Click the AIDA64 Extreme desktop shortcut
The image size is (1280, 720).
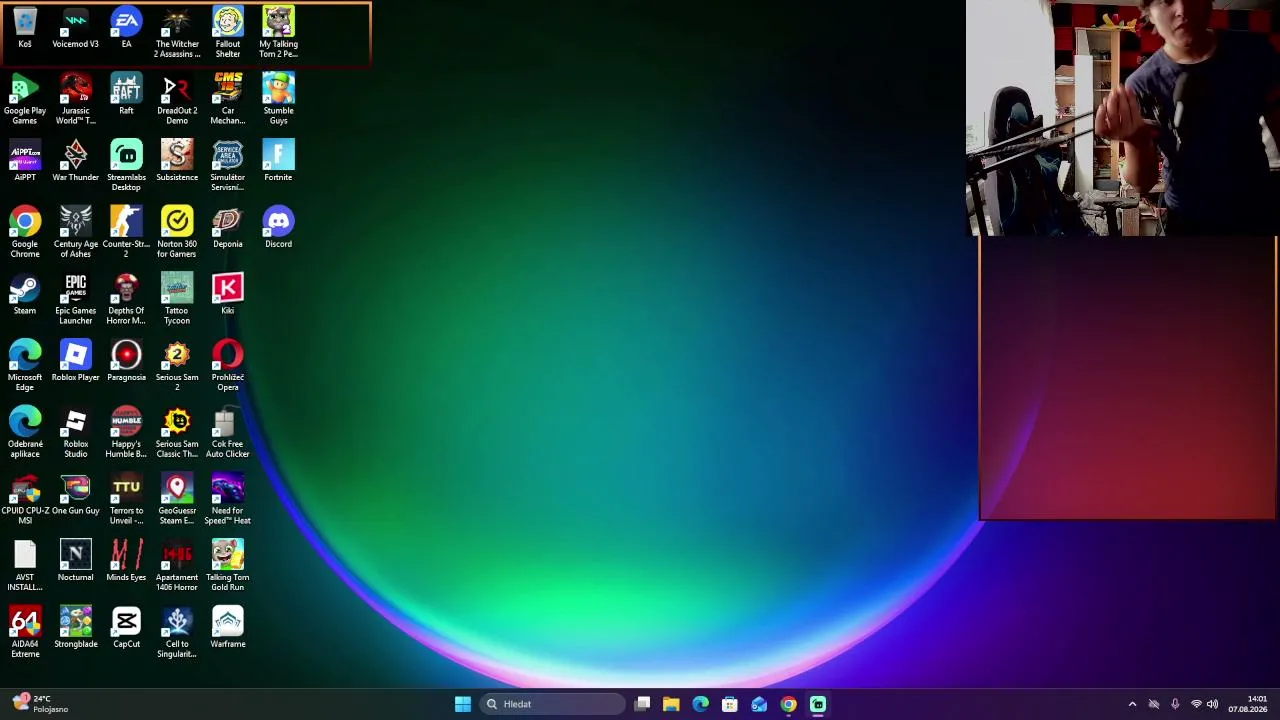(25, 633)
